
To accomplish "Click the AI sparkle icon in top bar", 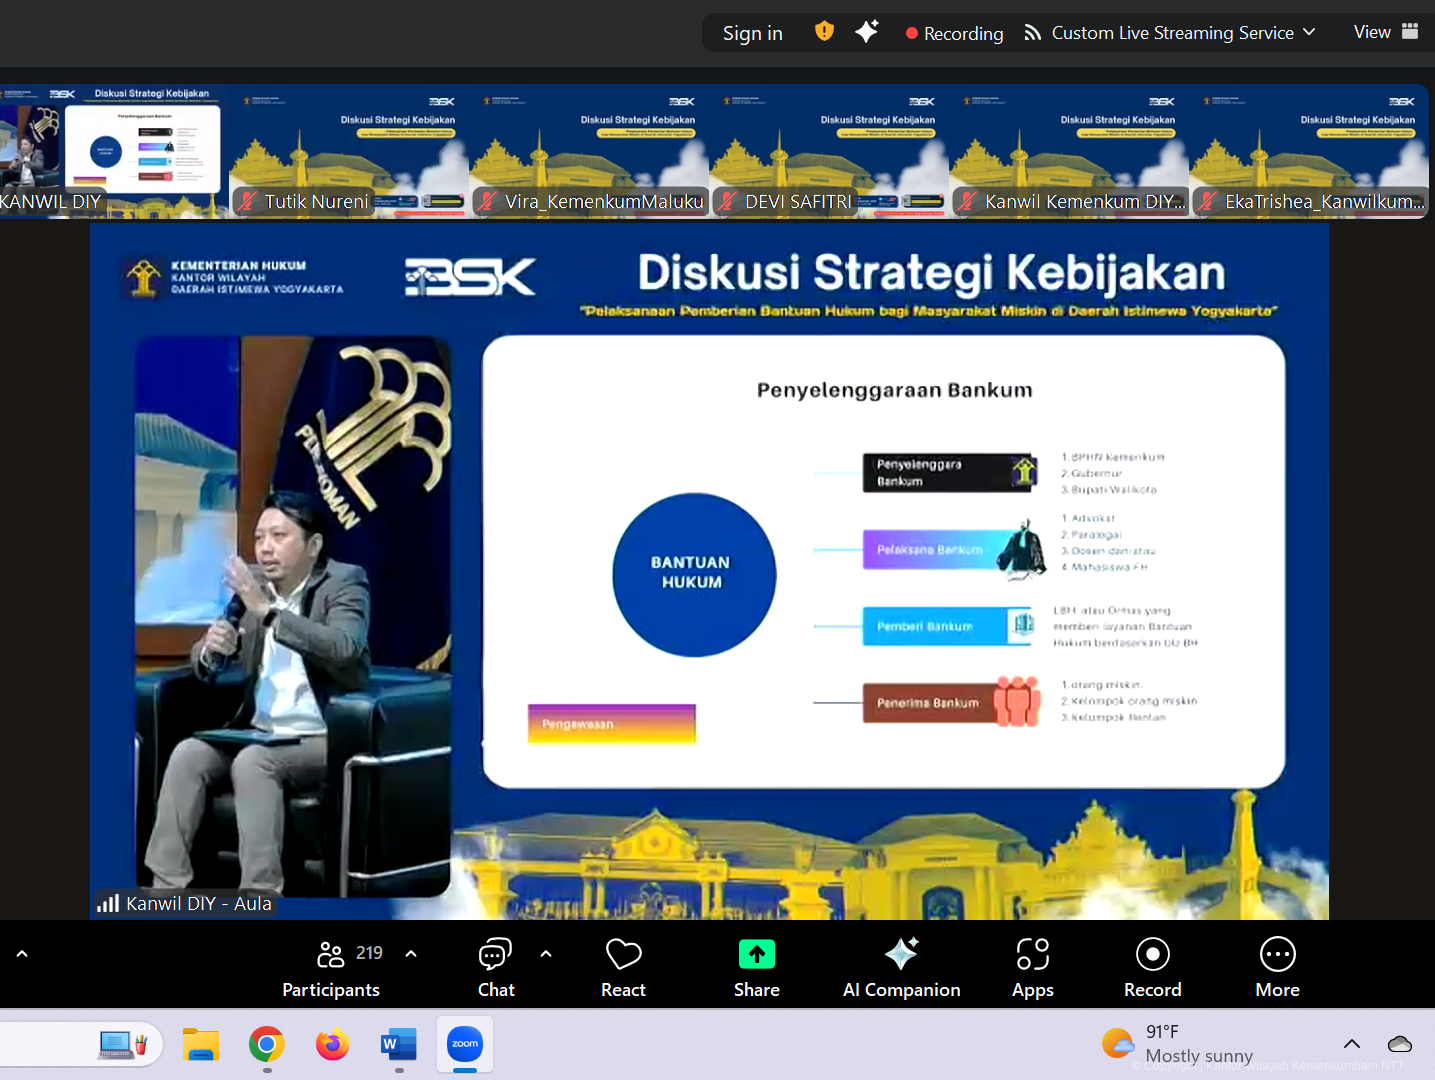I will point(866,32).
